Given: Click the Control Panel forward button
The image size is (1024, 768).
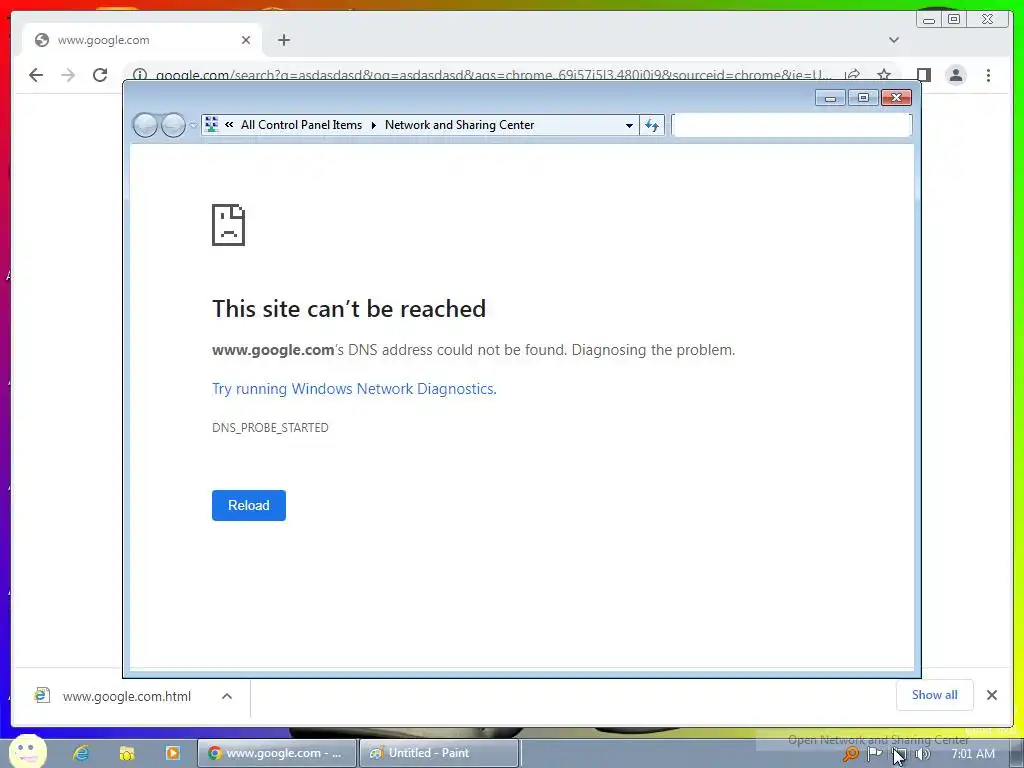Looking at the screenshot, I should pos(173,125).
